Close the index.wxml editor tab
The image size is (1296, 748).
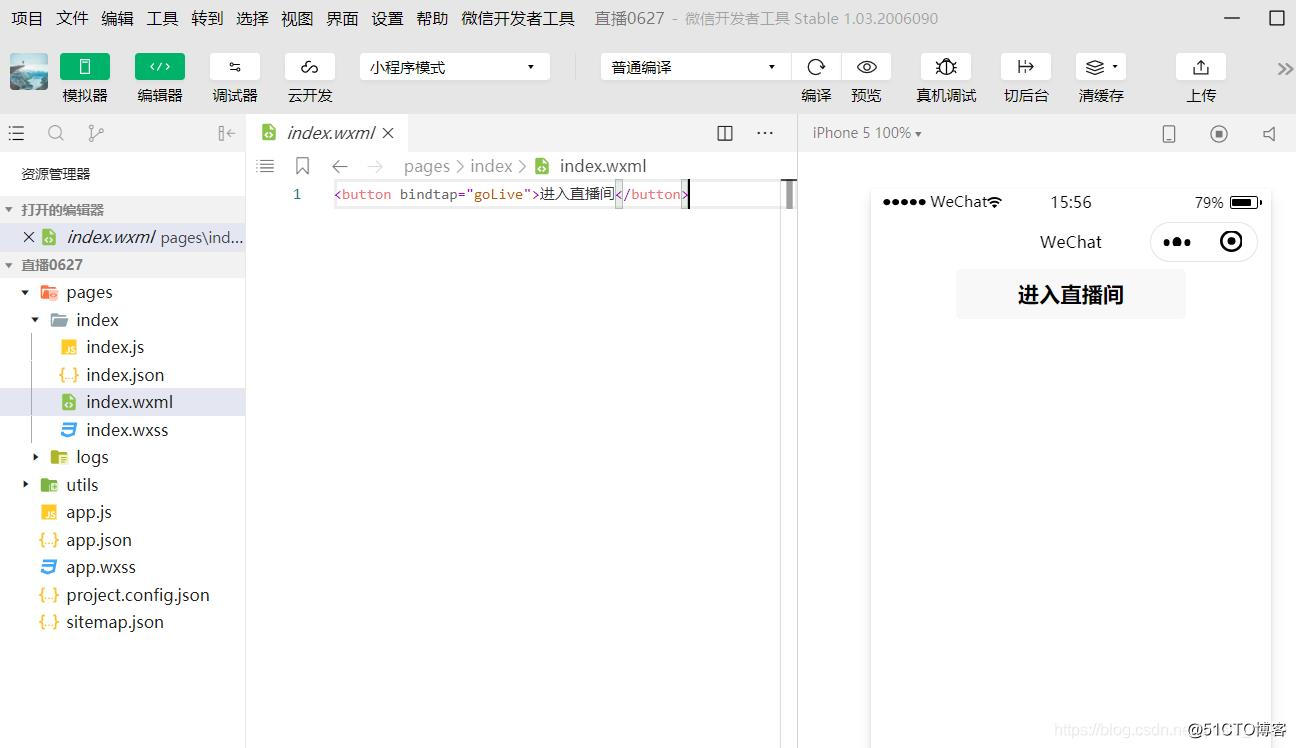click(388, 133)
